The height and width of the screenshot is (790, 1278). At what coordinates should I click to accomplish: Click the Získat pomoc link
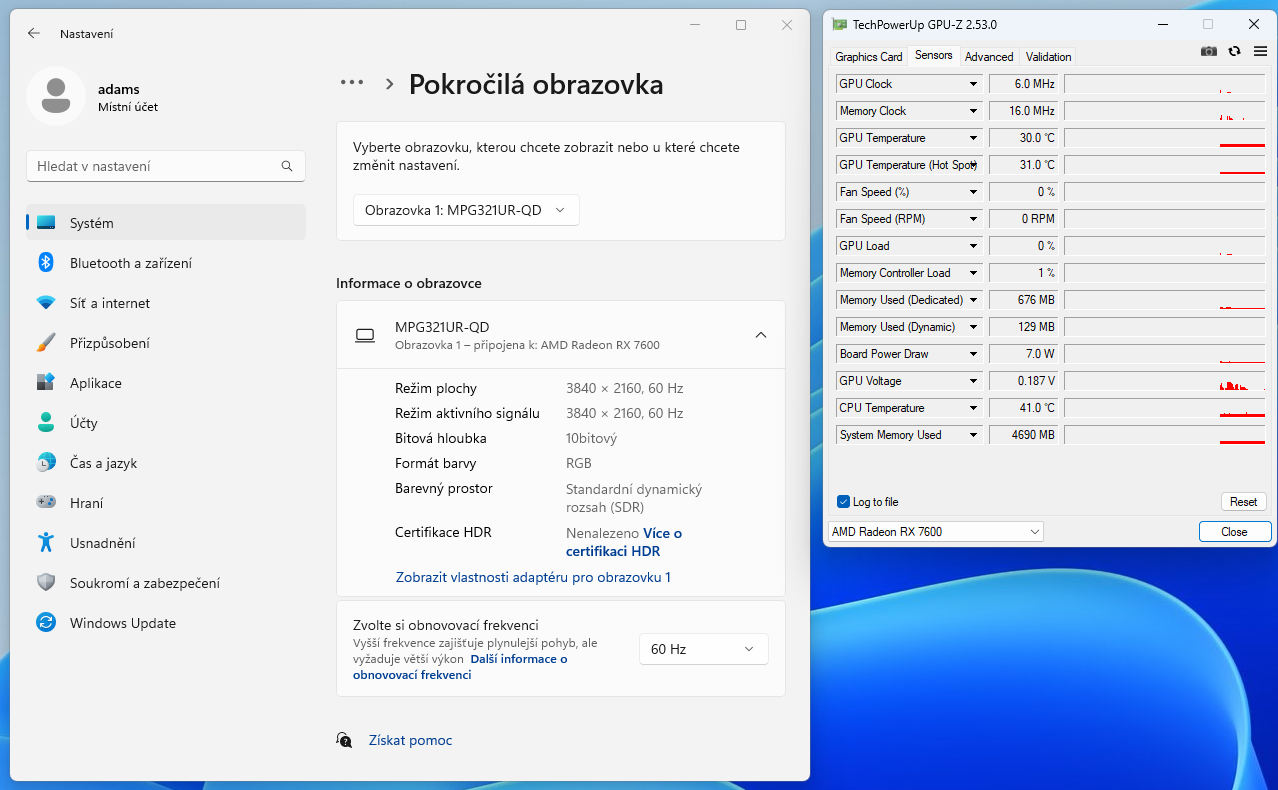(x=411, y=740)
